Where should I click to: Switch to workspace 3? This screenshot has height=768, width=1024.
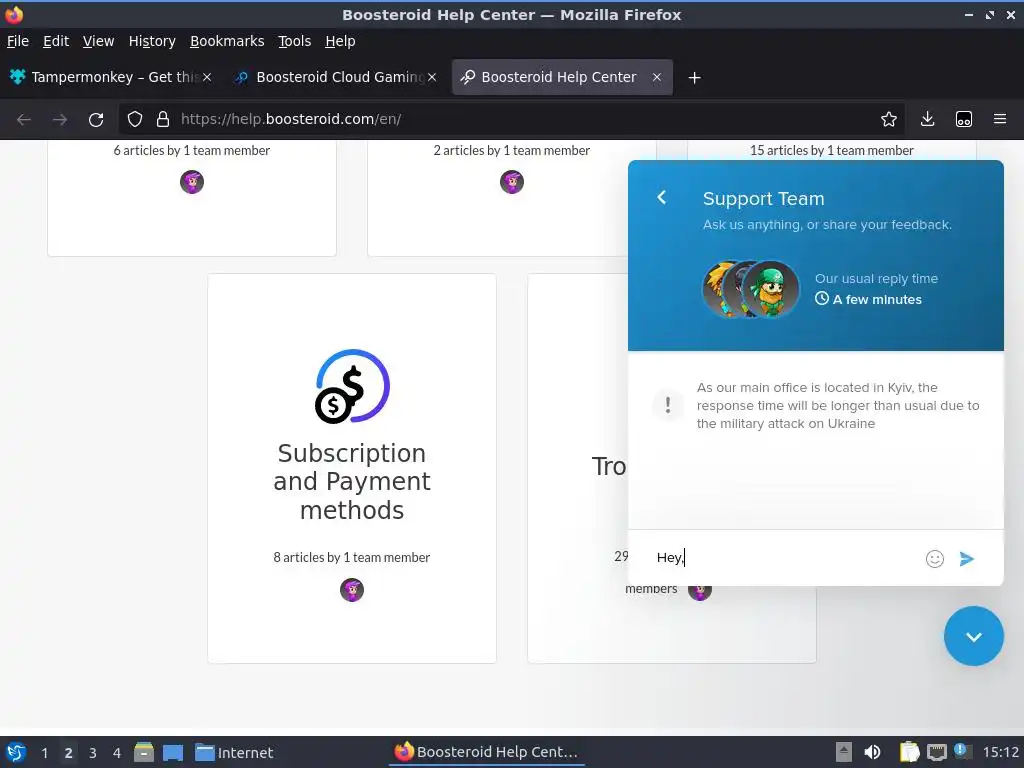(93, 753)
